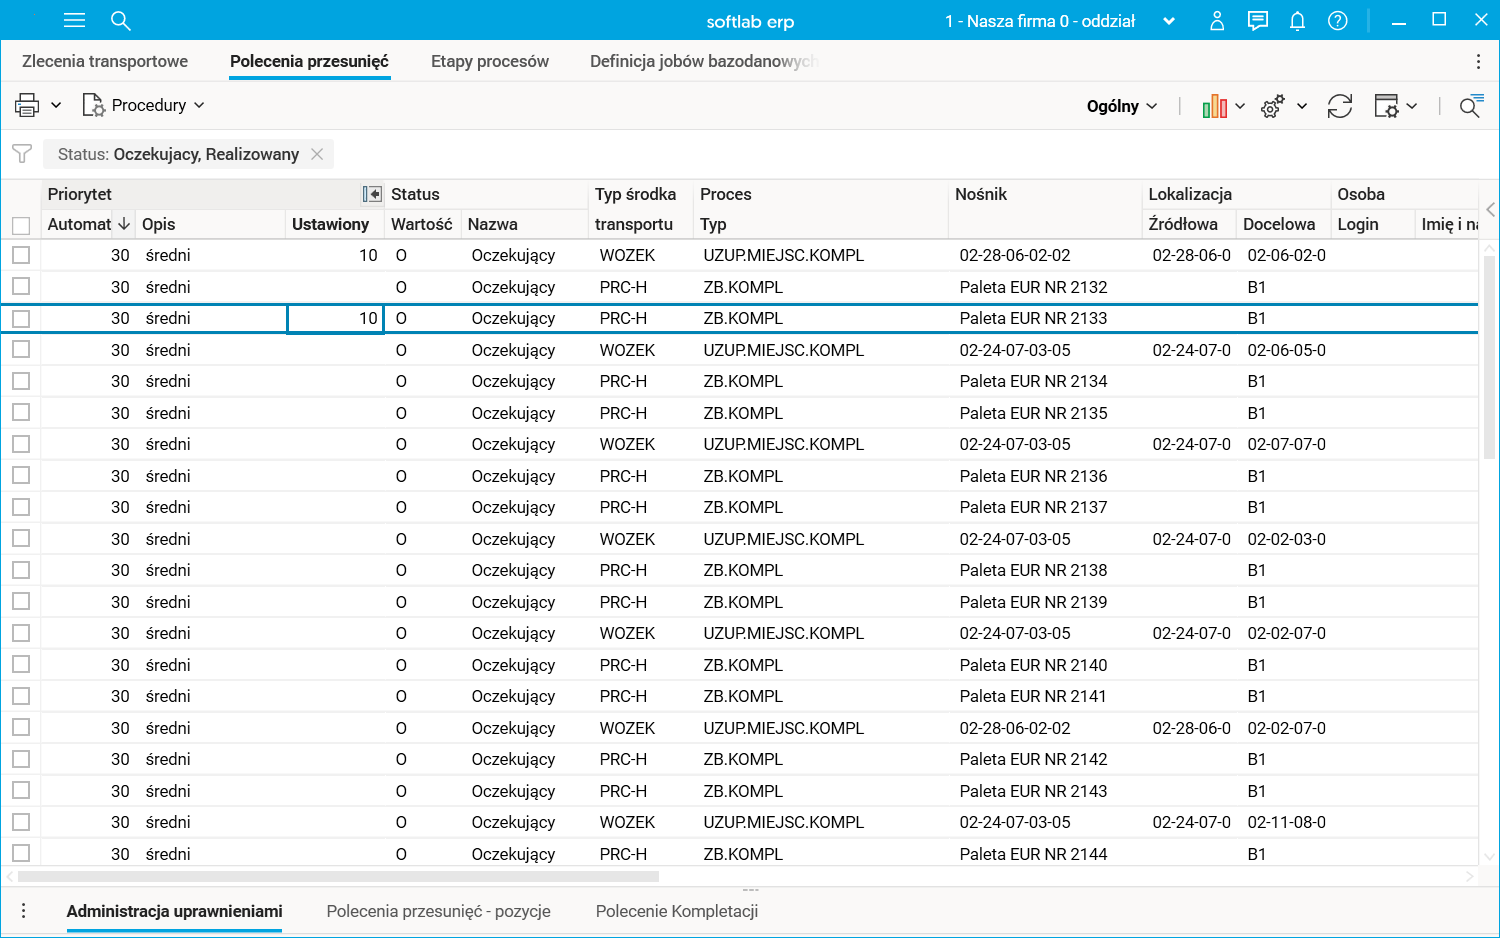
Task: Toggle the select-all checkbox in header
Action: pyautogui.click(x=21, y=225)
